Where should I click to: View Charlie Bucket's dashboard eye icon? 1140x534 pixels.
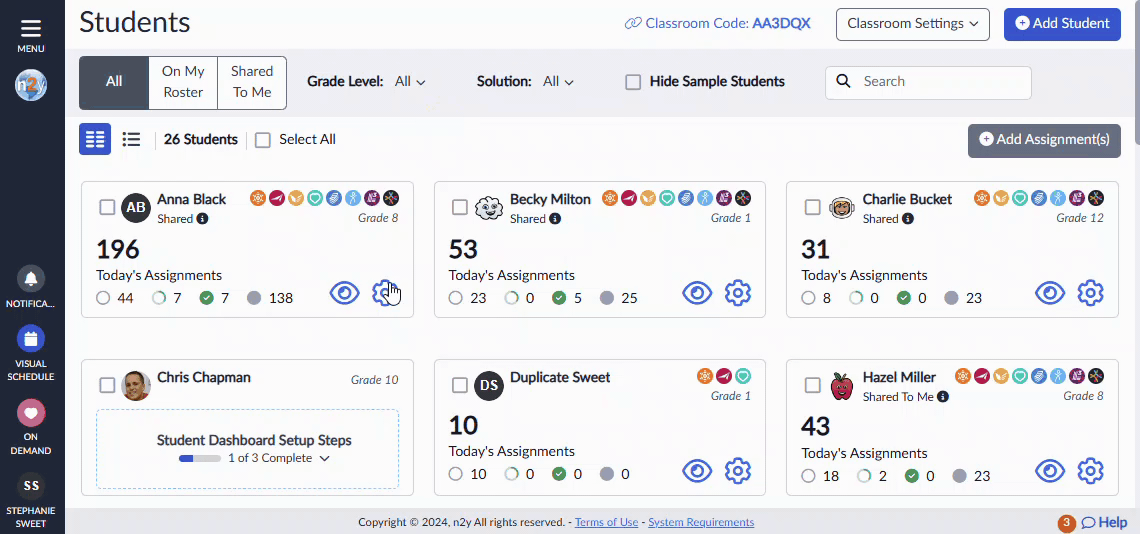pyautogui.click(x=1050, y=293)
